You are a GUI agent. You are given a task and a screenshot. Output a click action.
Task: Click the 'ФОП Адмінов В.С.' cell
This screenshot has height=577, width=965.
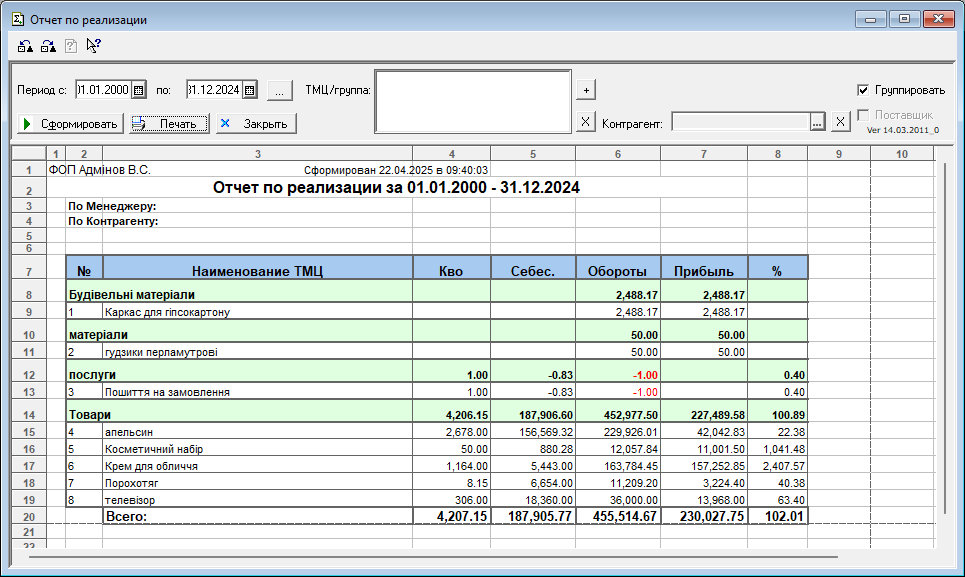(x=100, y=170)
